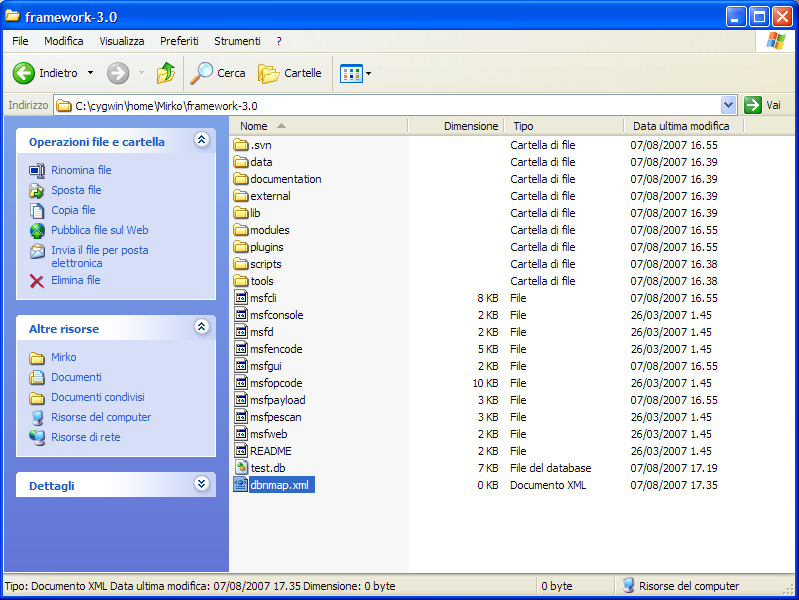Image resolution: width=799 pixels, height=600 pixels.
Task: Select the documentation folder icon
Action: click(241, 179)
